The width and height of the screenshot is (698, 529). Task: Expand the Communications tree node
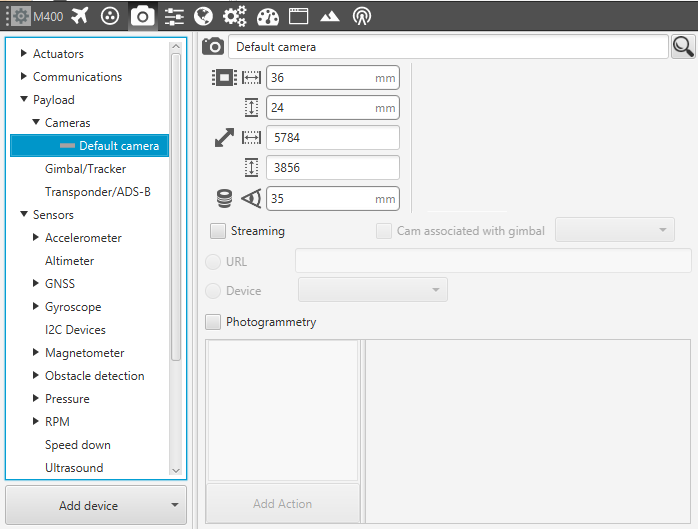[24, 76]
